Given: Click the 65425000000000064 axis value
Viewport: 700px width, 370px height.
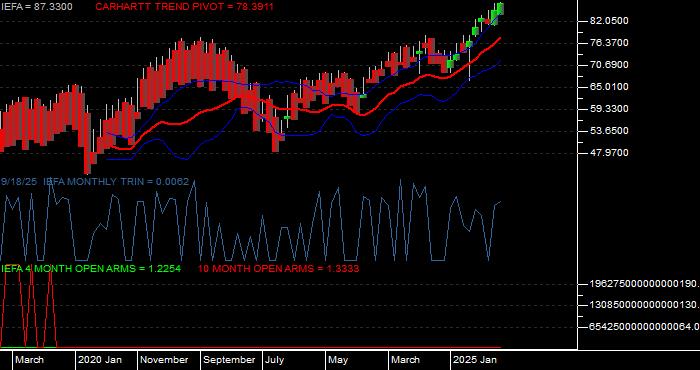Looking at the screenshot, I should click(644, 328).
